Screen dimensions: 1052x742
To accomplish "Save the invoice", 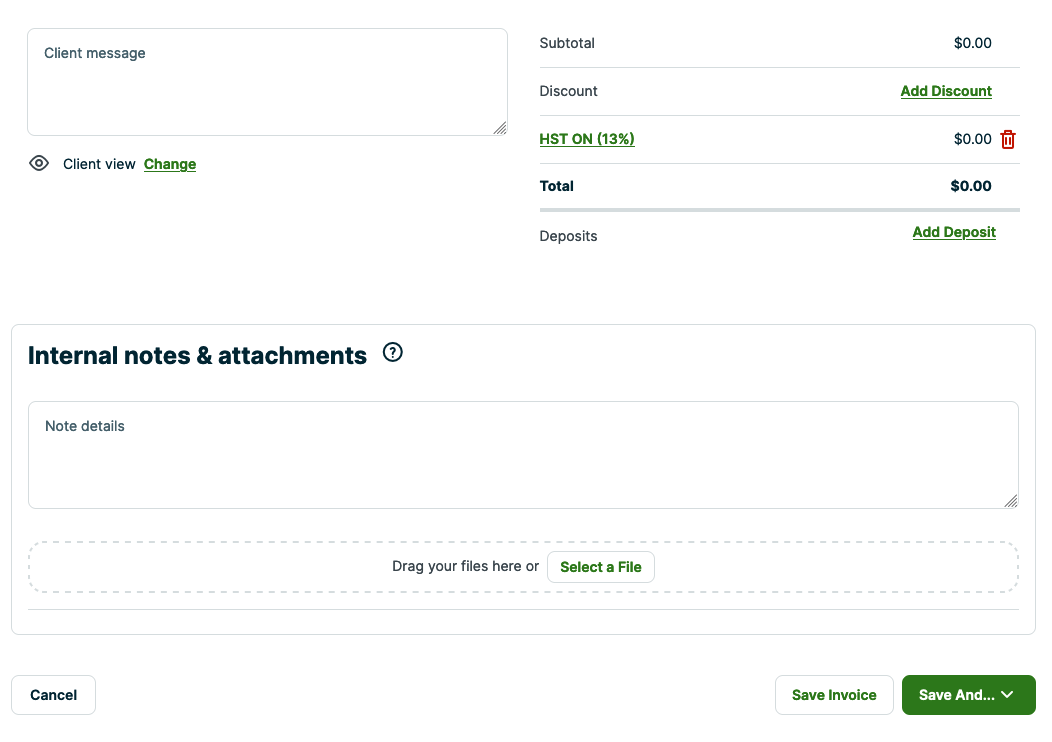I will [x=834, y=694].
